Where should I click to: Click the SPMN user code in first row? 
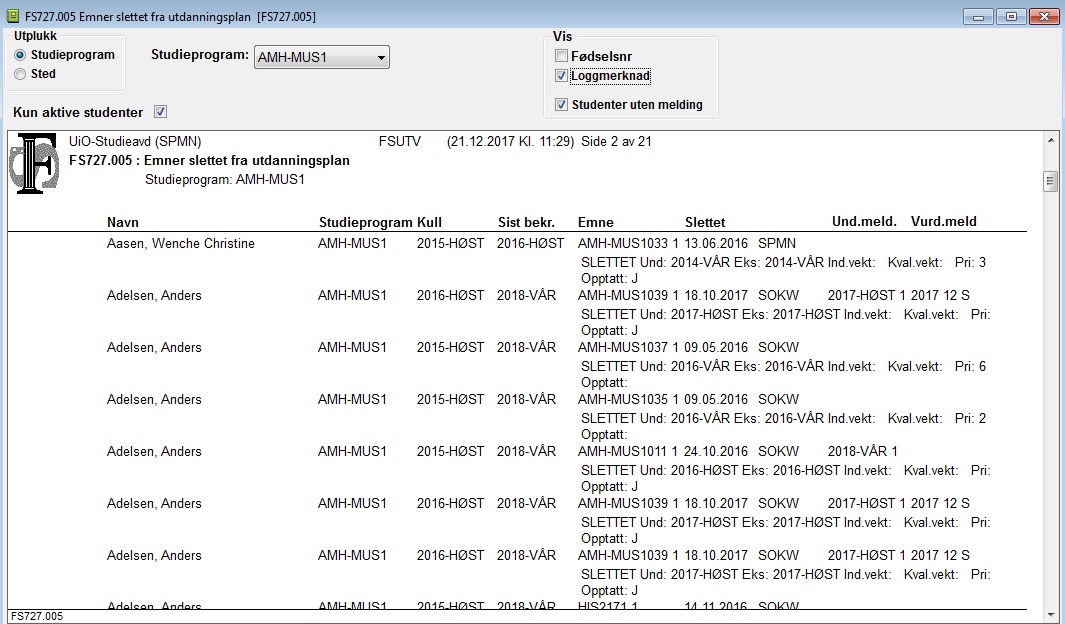pyautogui.click(x=777, y=243)
